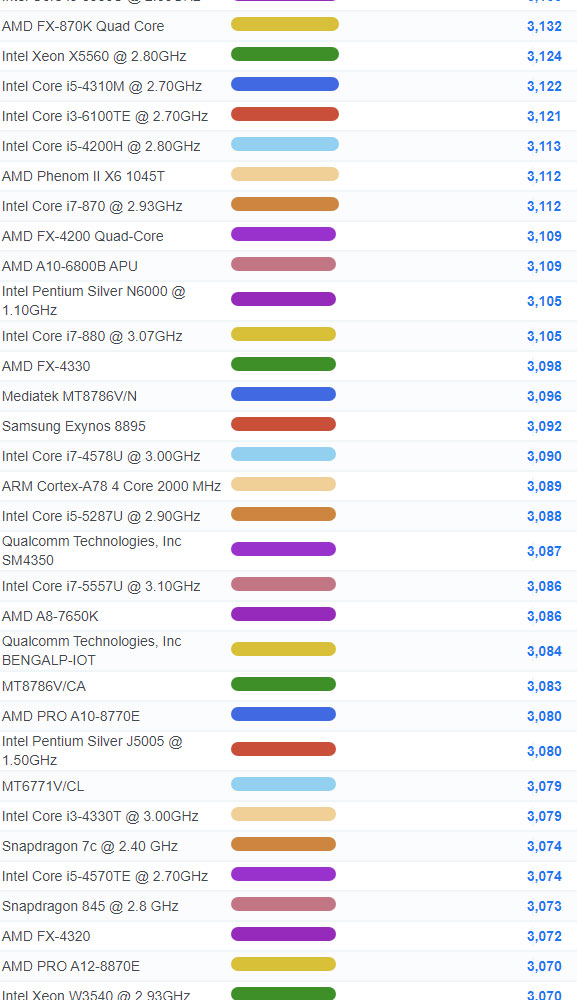Image resolution: width=577 pixels, height=1000 pixels.
Task: Click the red bar for Samsung Exynos 8895
Action: pyautogui.click(x=283, y=424)
